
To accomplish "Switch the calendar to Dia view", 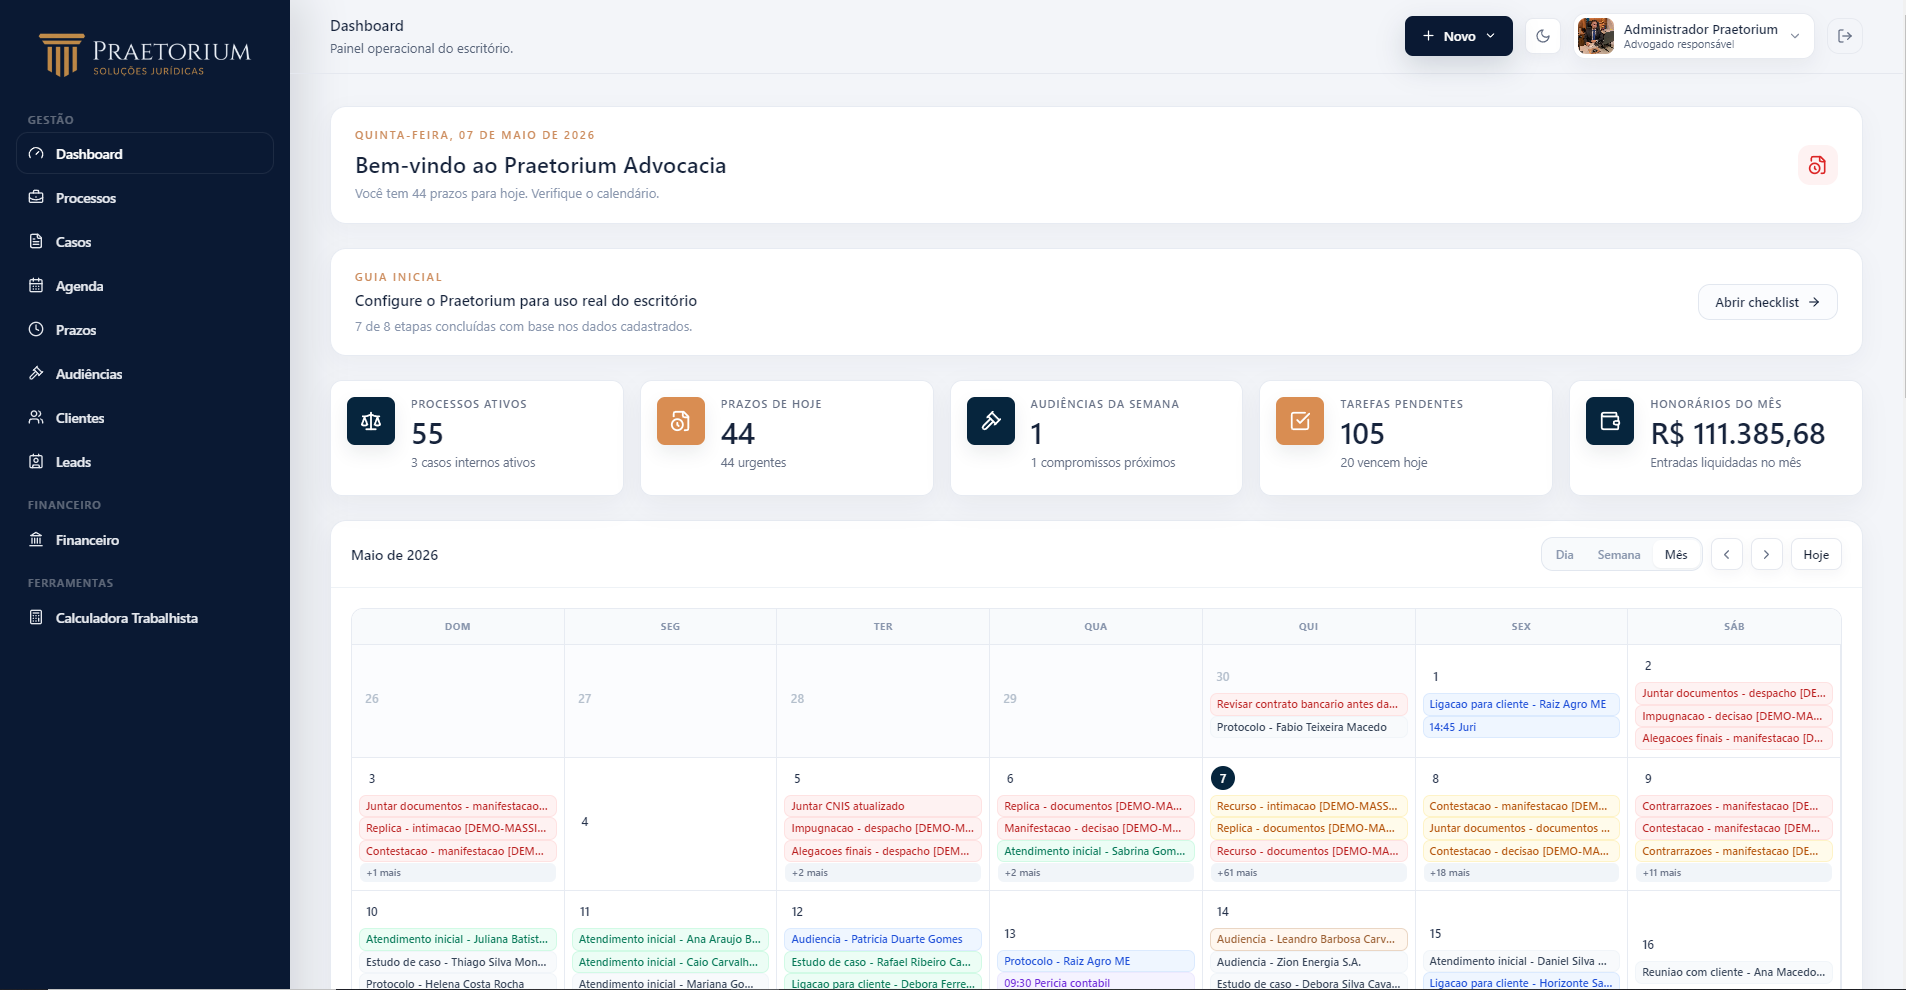I will [1564, 555].
